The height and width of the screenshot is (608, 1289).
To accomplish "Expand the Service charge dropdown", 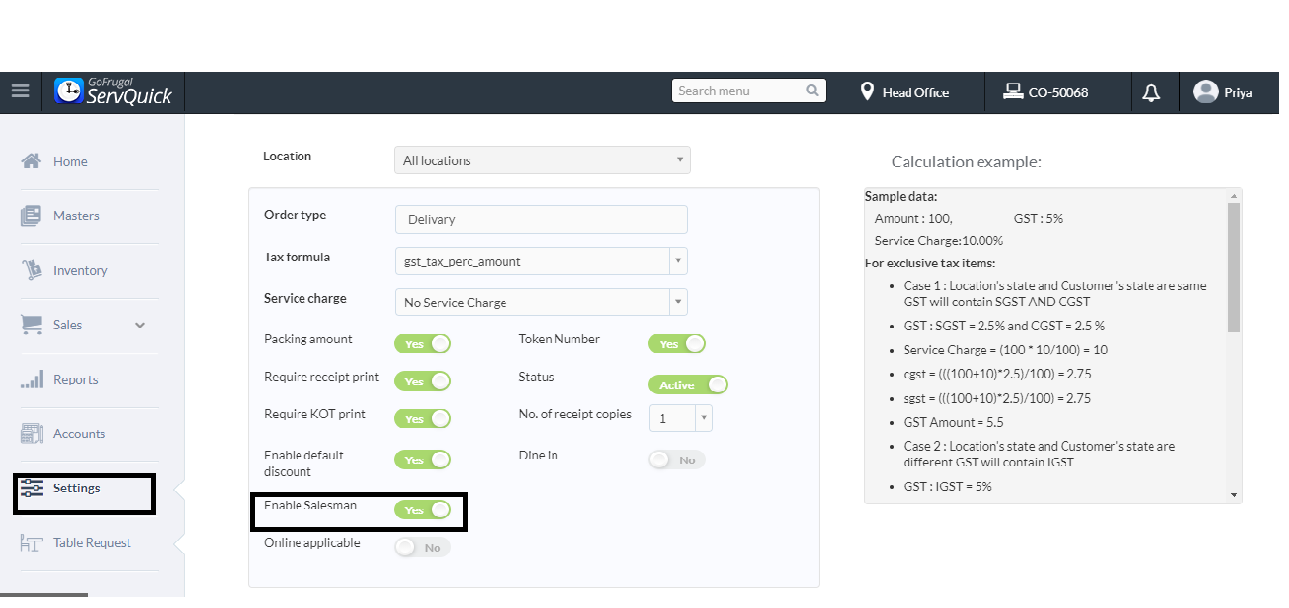I will coord(541,302).
